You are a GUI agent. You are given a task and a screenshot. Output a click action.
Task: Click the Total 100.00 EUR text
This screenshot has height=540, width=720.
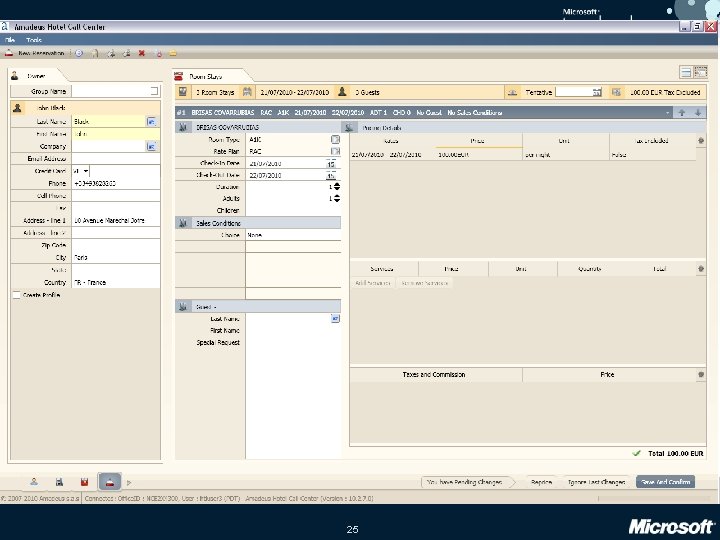click(x=675, y=453)
